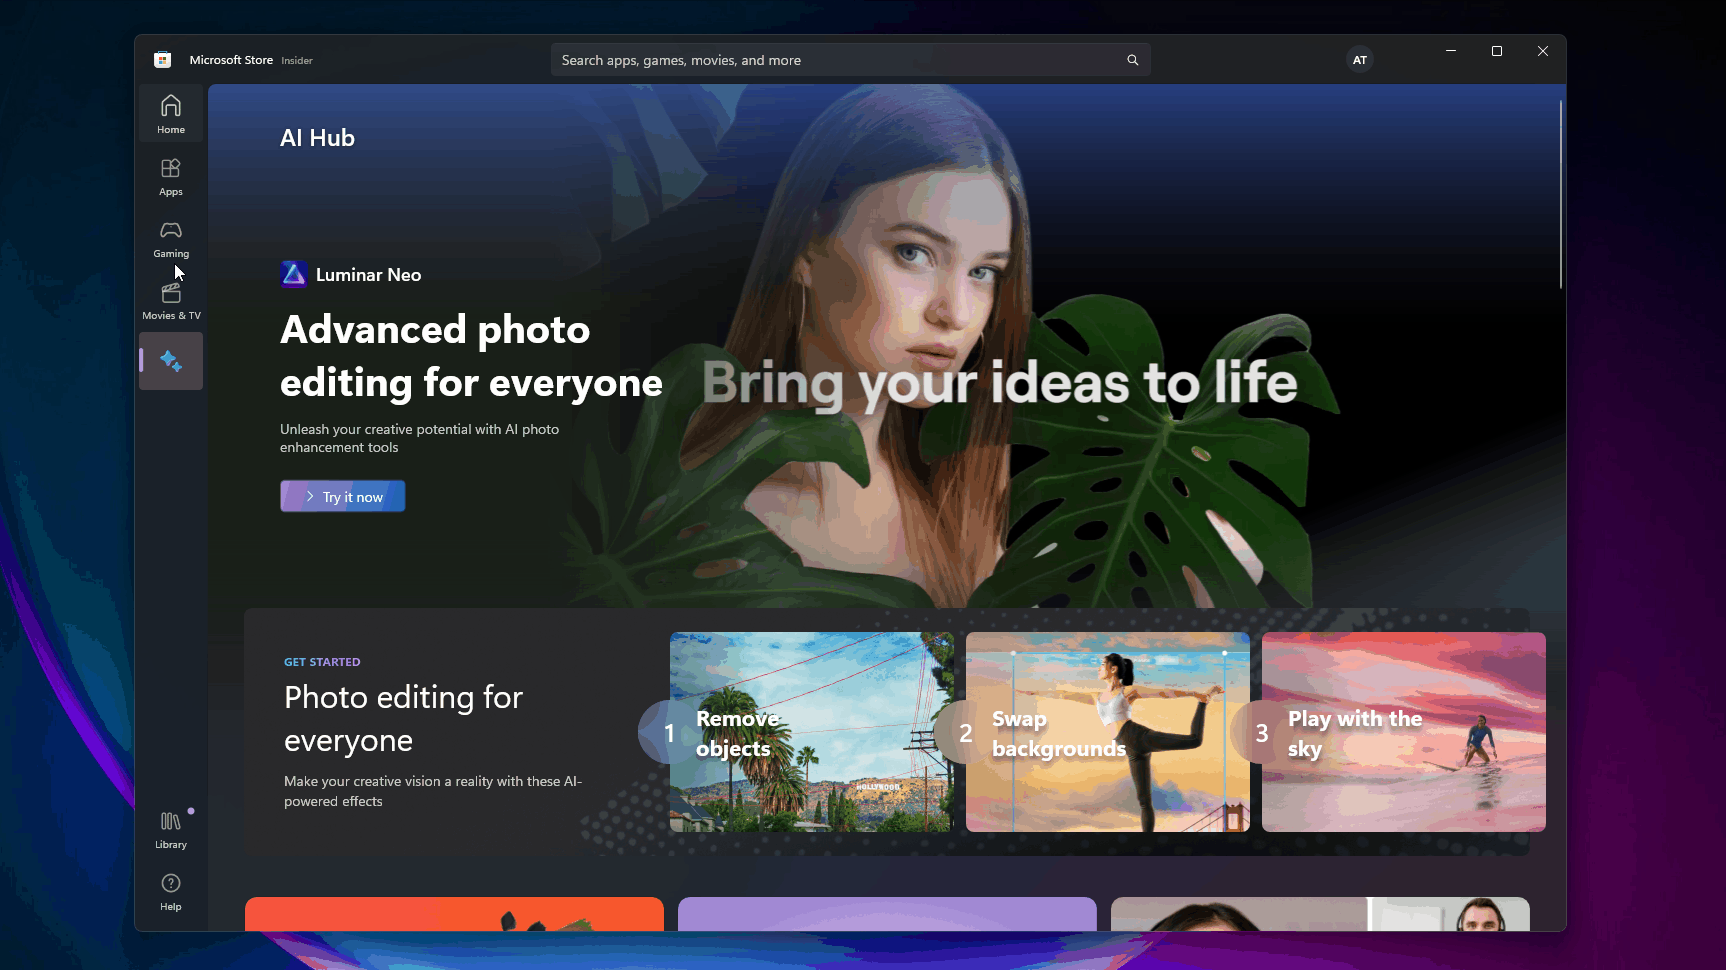1726x970 pixels.
Task: Close the Microsoft Store window
Action: tap(1543, 51)
